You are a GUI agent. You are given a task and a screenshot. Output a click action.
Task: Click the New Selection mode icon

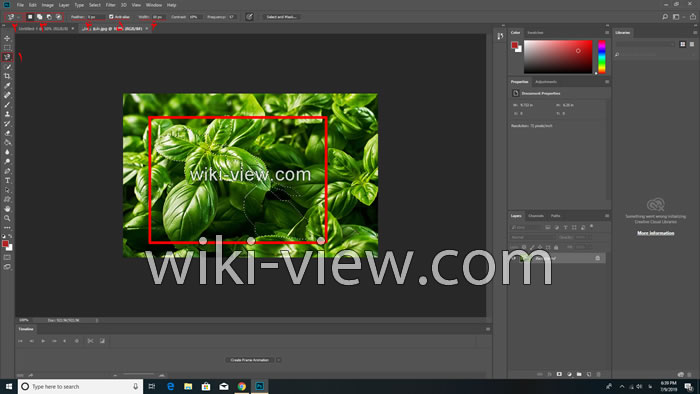coord(30,17)
